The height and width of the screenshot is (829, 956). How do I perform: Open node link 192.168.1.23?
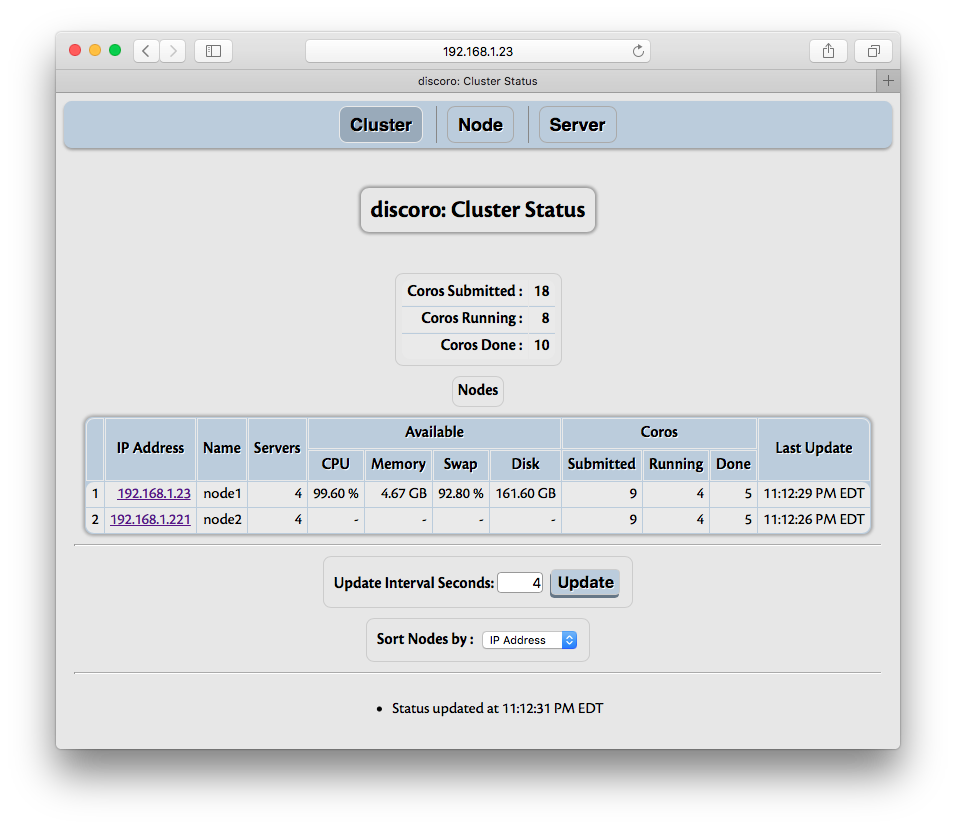pos(154,493)
